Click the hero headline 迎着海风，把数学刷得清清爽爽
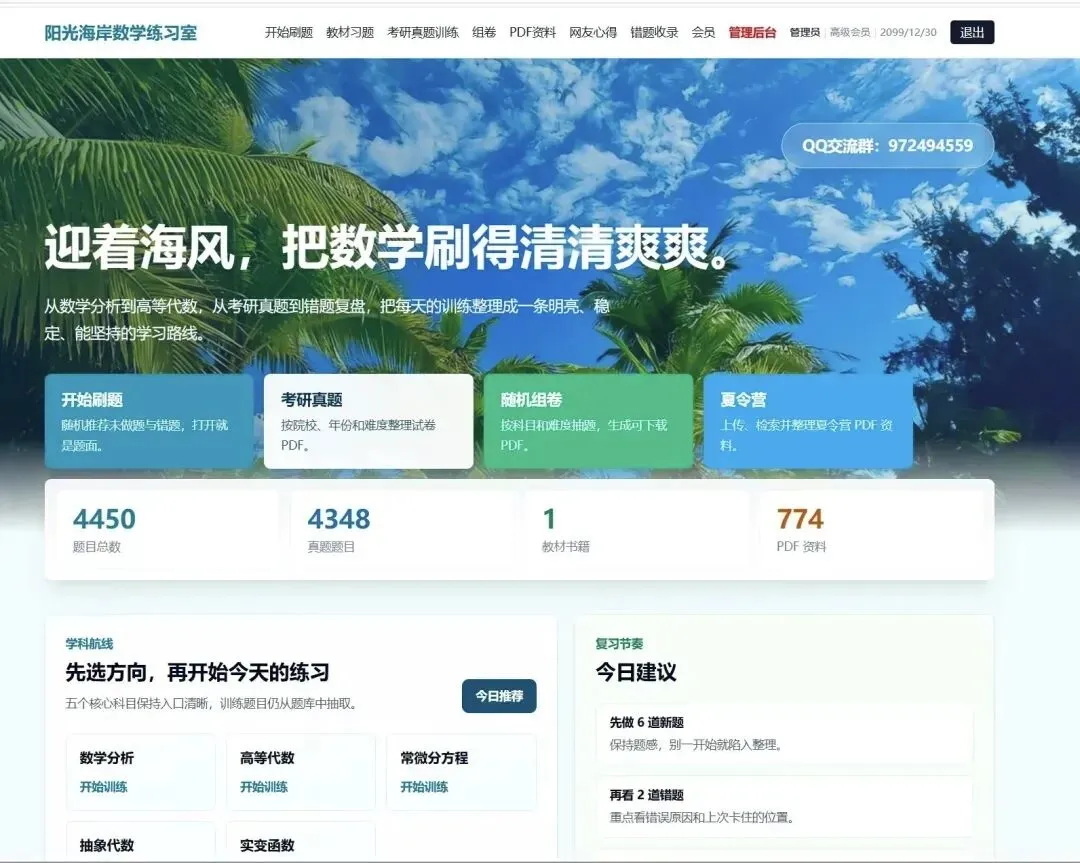The image size is (1080, 863). (x=390, y=247)
